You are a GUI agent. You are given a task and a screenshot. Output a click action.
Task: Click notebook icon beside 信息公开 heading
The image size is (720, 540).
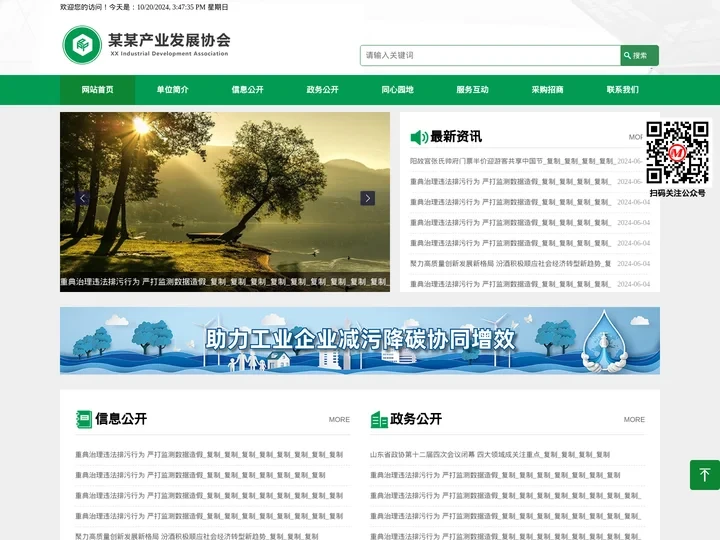[84, 419]
